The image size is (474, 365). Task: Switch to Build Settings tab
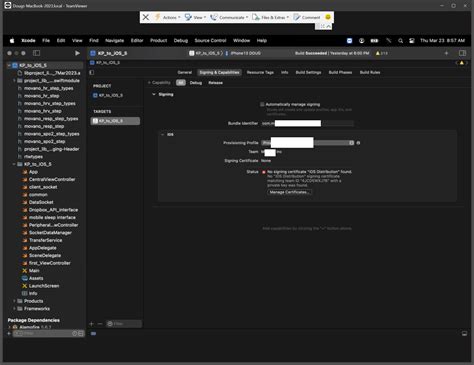click(308, 72)
